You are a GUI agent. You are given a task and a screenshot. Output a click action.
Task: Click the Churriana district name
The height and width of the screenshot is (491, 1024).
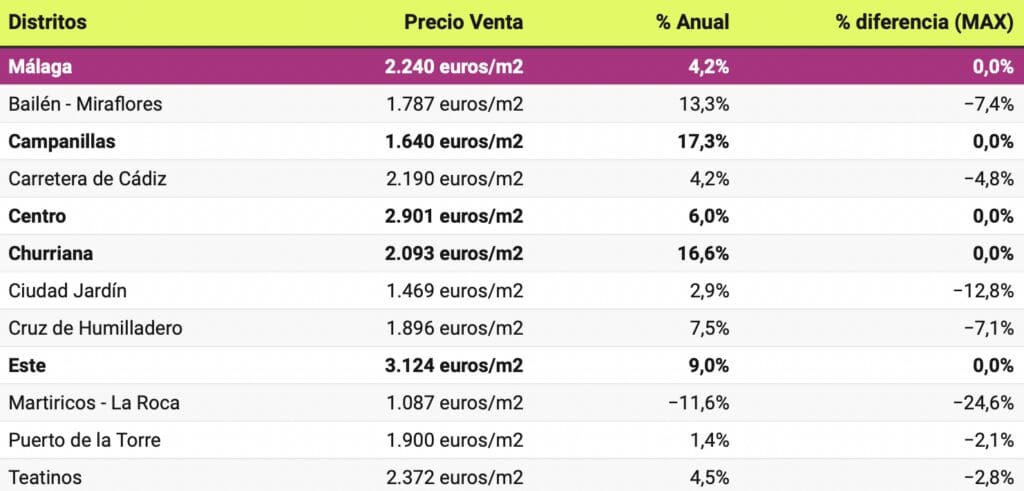click(x=50, y=254)
